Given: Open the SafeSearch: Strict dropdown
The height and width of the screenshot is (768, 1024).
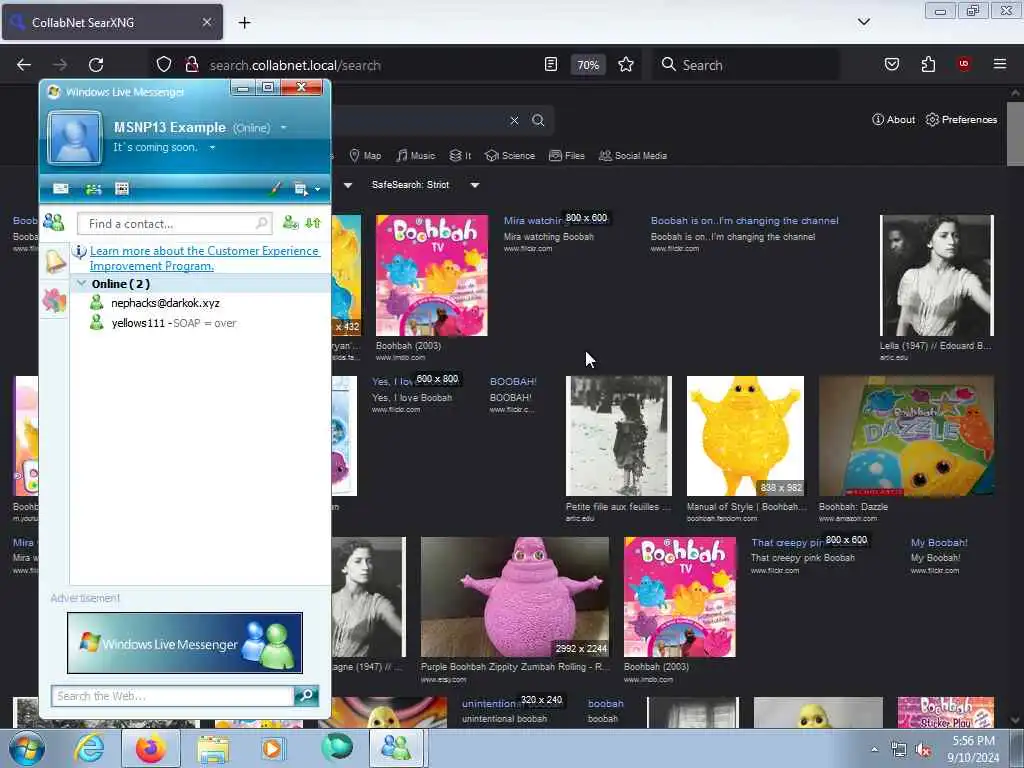Looking at the screenshot, I should pyautogui.click(x=426, y=185).
